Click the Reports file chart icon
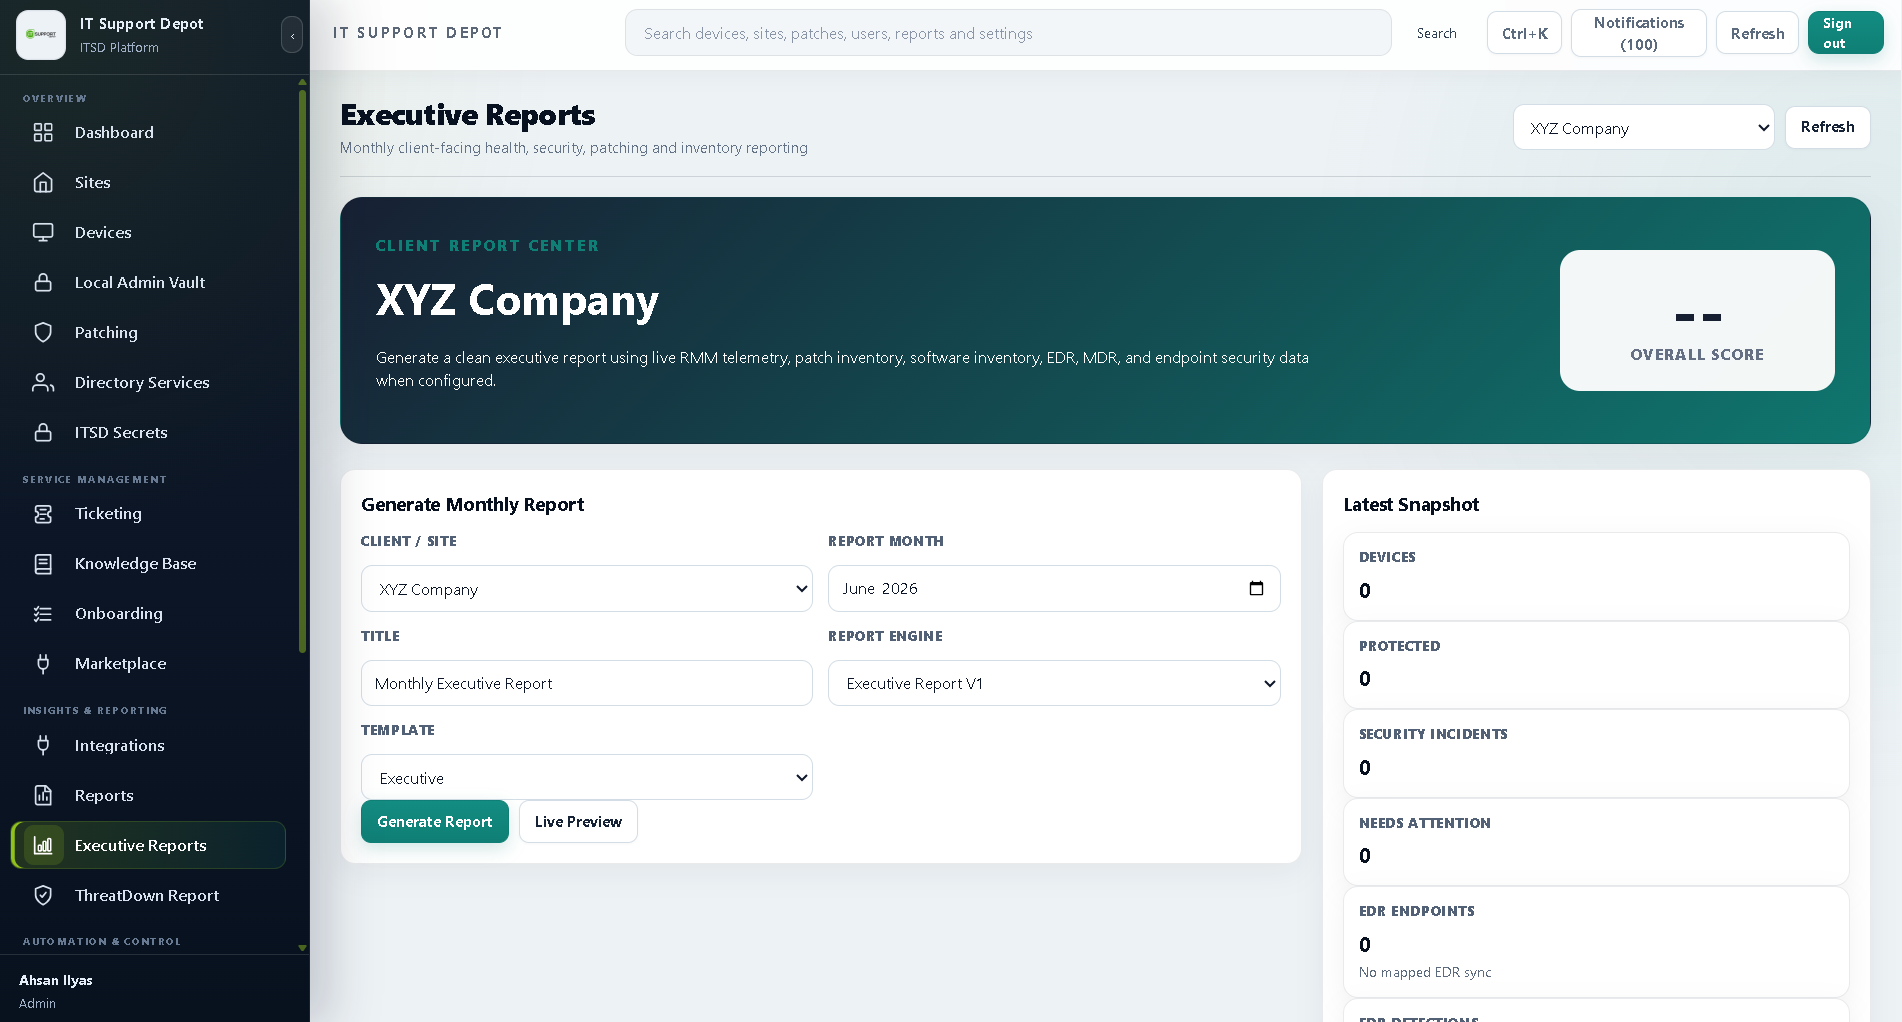1902x1022 pixels. tap(43, 795)
